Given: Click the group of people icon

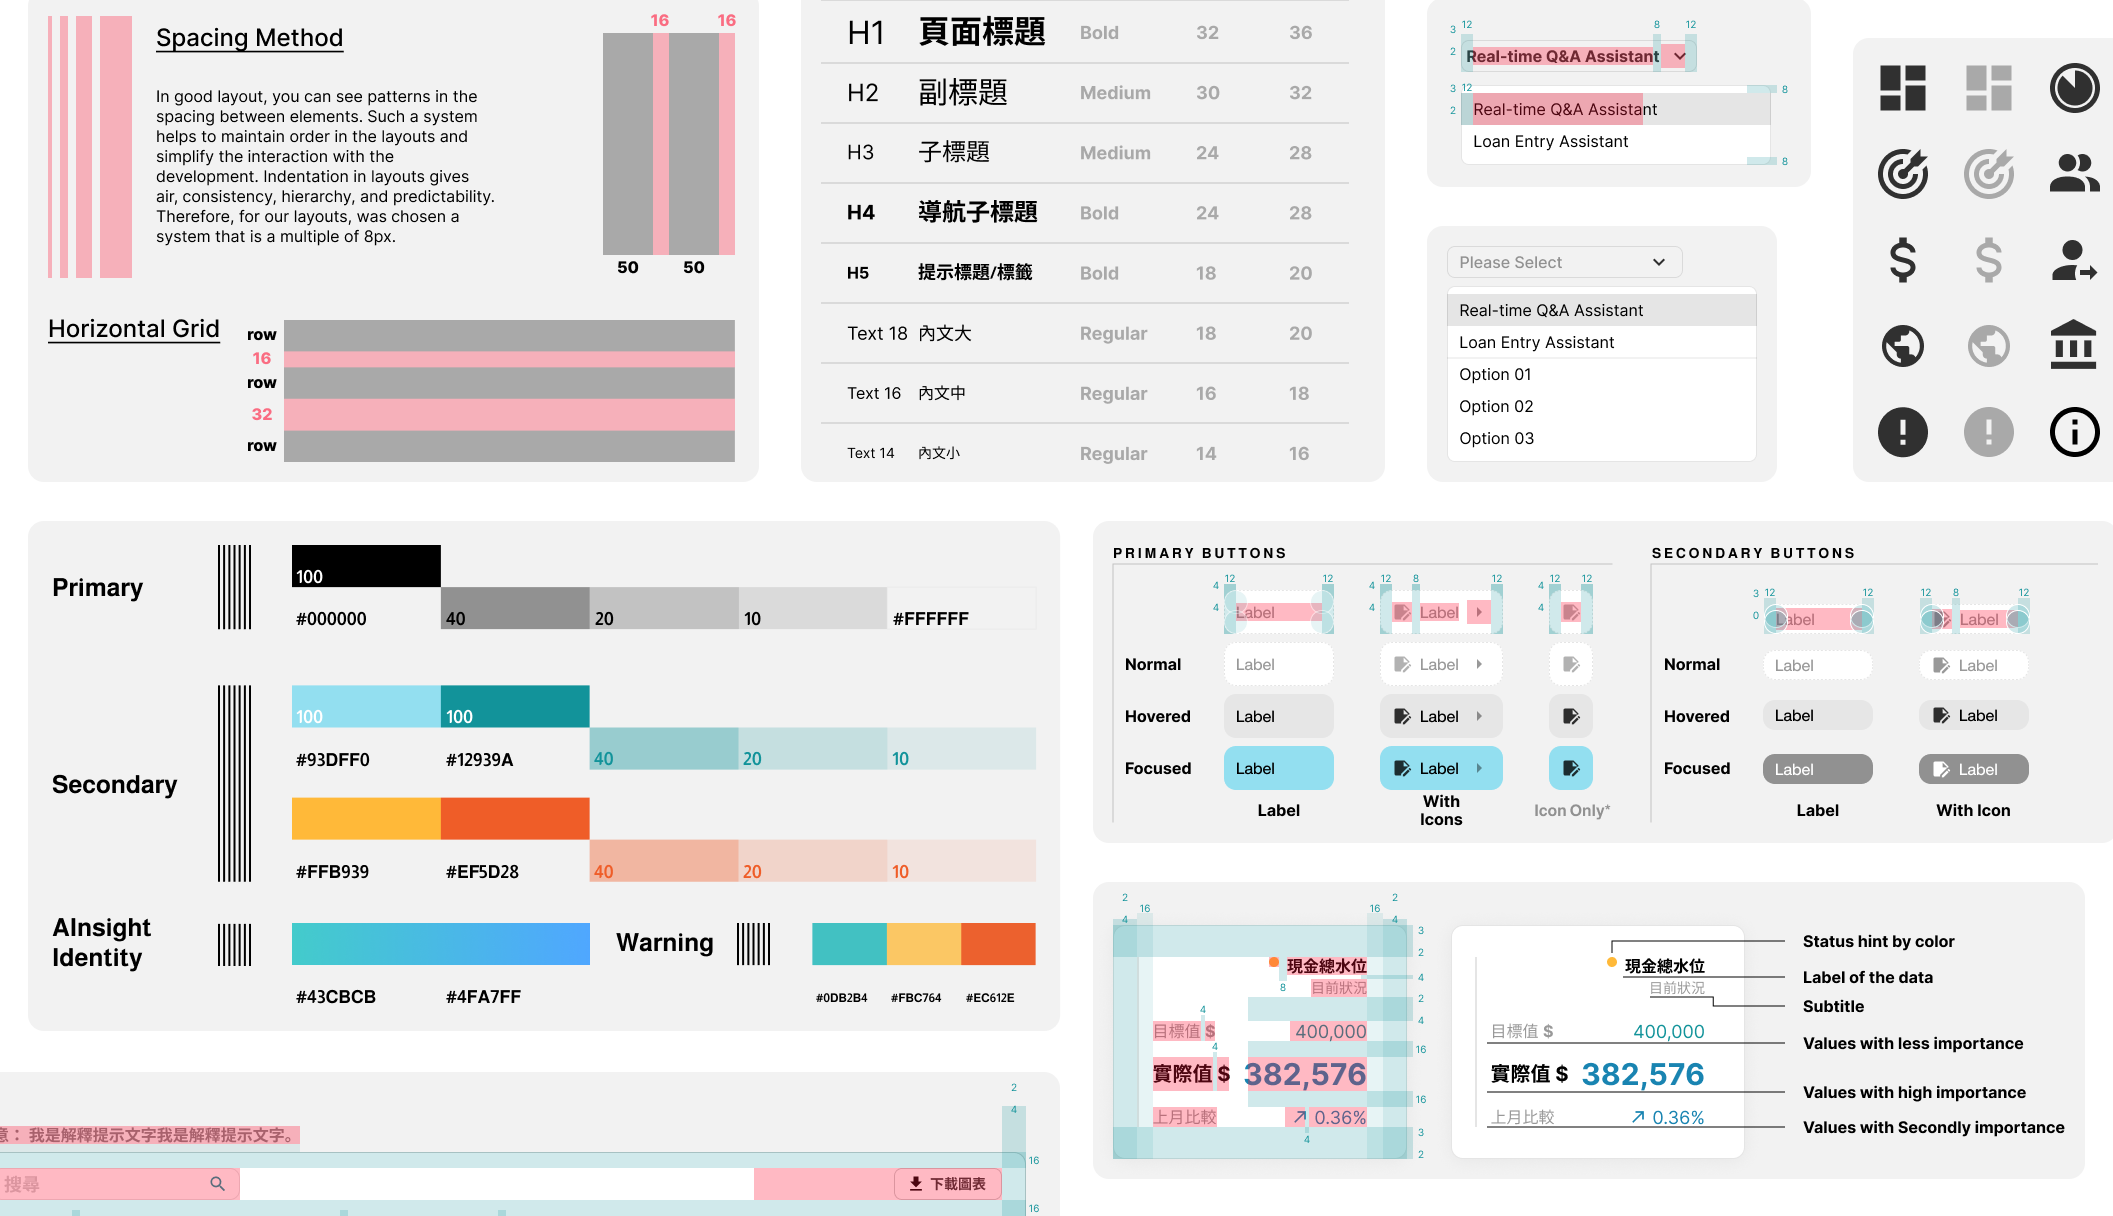Looking at the screenshot, I should pos(2074,173).
